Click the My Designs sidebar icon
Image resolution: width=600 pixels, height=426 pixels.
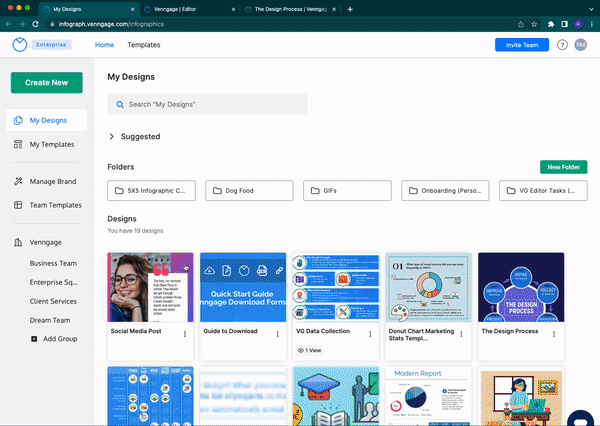click(x=18, y=120)
